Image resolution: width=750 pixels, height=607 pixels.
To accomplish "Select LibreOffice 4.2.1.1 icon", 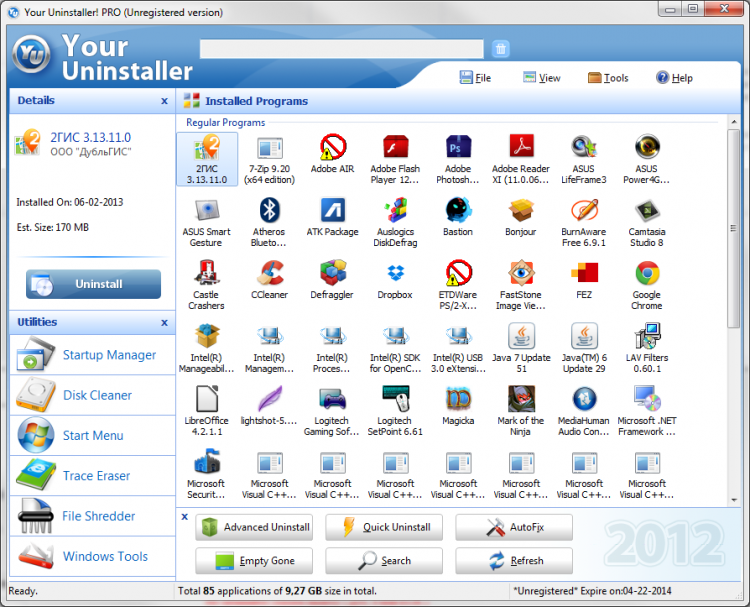I will (x=207, y=399).
